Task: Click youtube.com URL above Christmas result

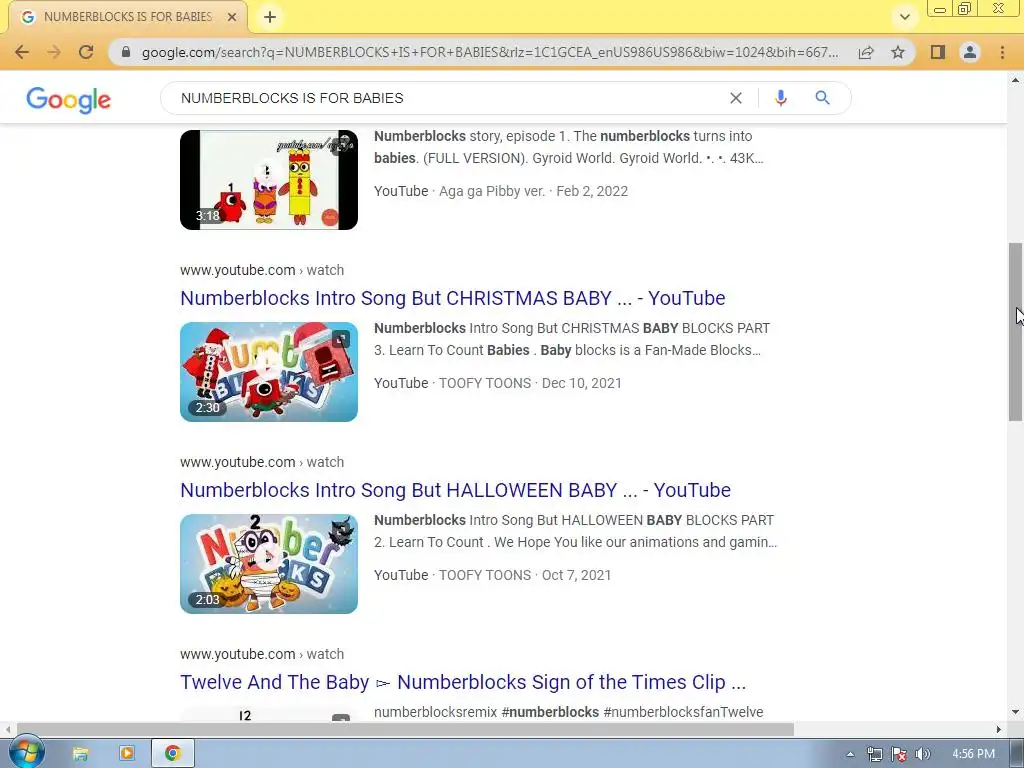Action: pos(262,270)
